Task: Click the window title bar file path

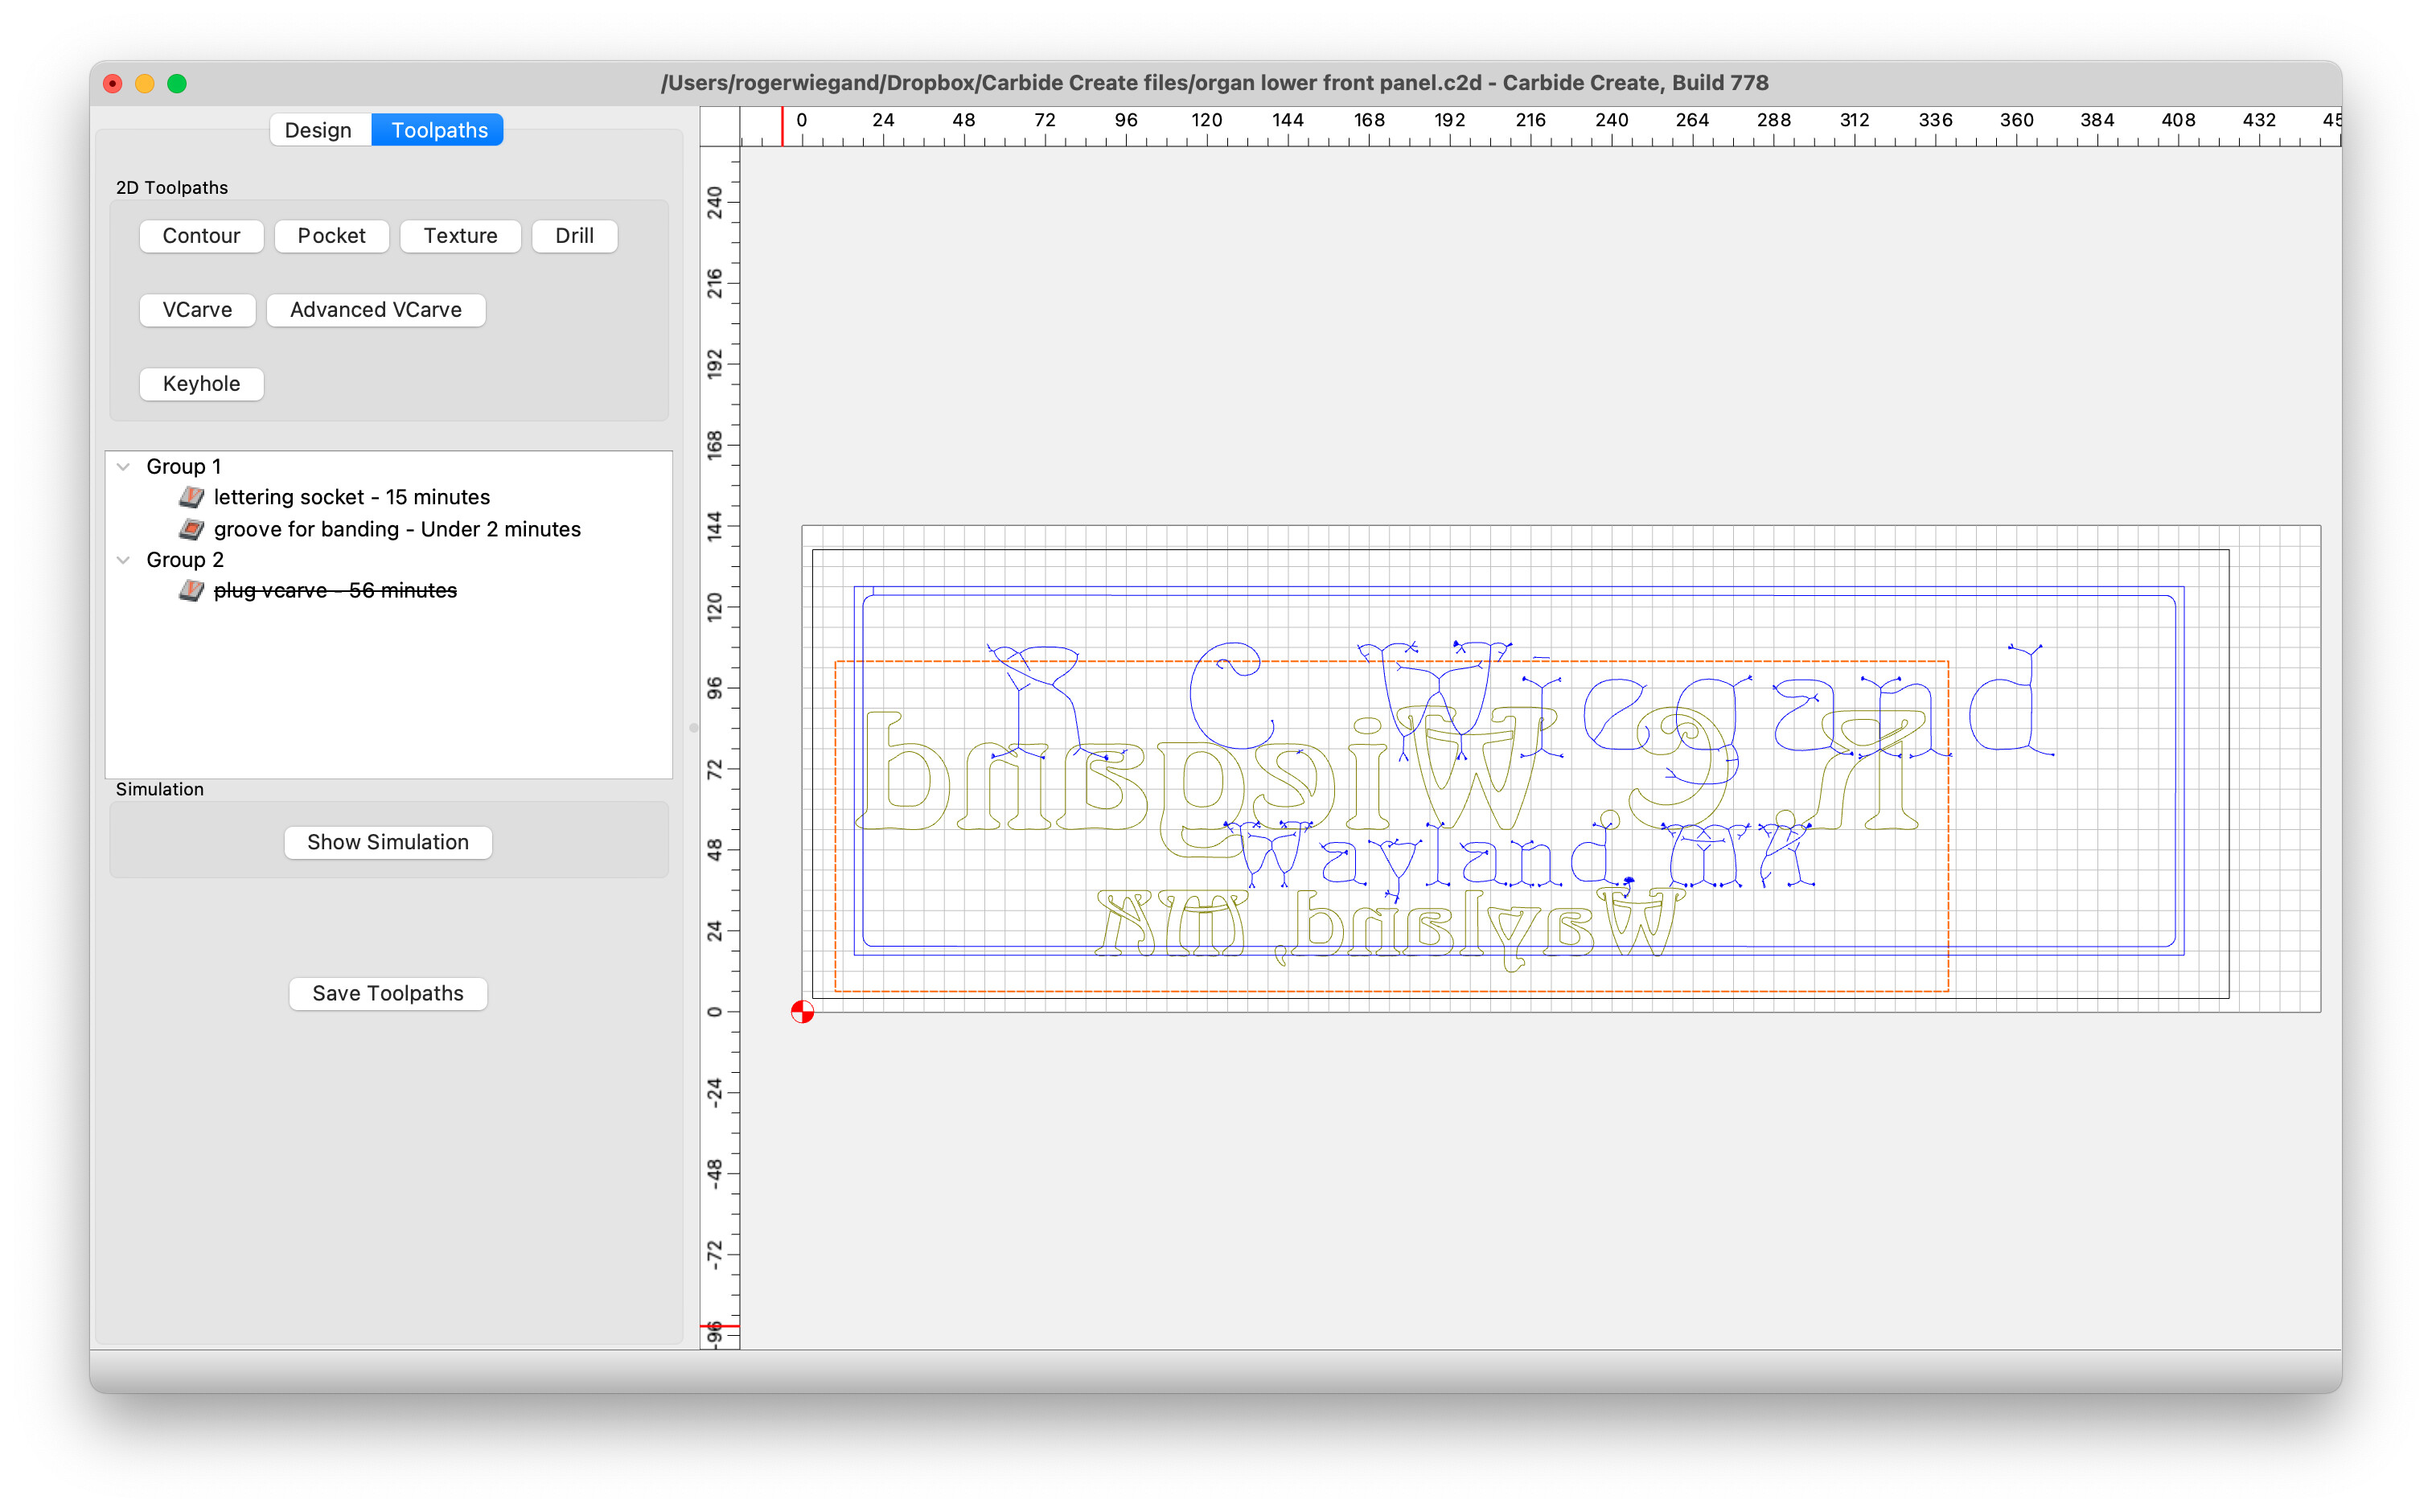Action: (1215, 83)
